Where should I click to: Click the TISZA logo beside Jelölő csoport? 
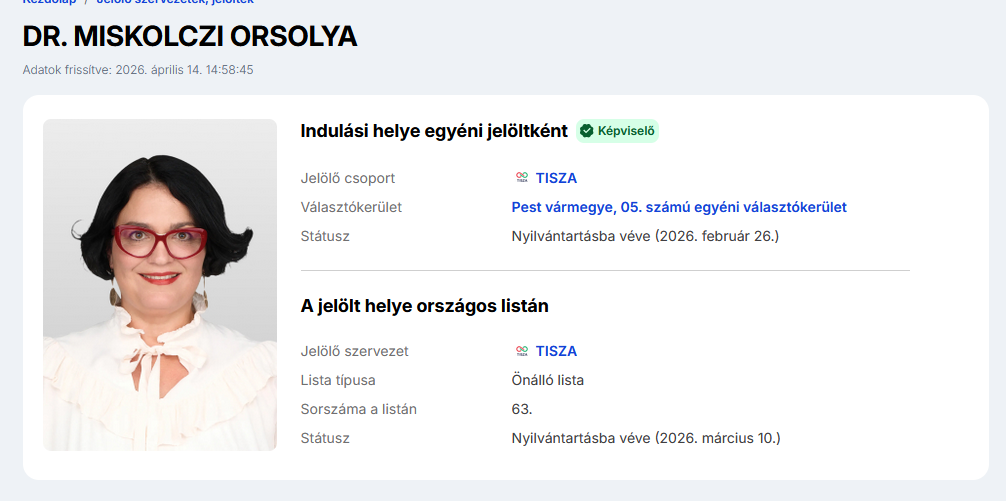point(522,178)
